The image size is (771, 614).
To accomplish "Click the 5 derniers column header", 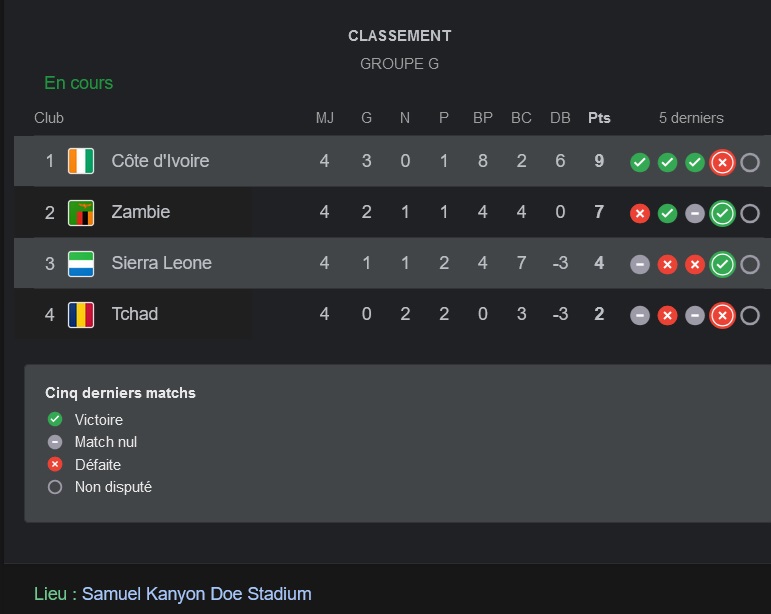I will click(x=691, y=118).
